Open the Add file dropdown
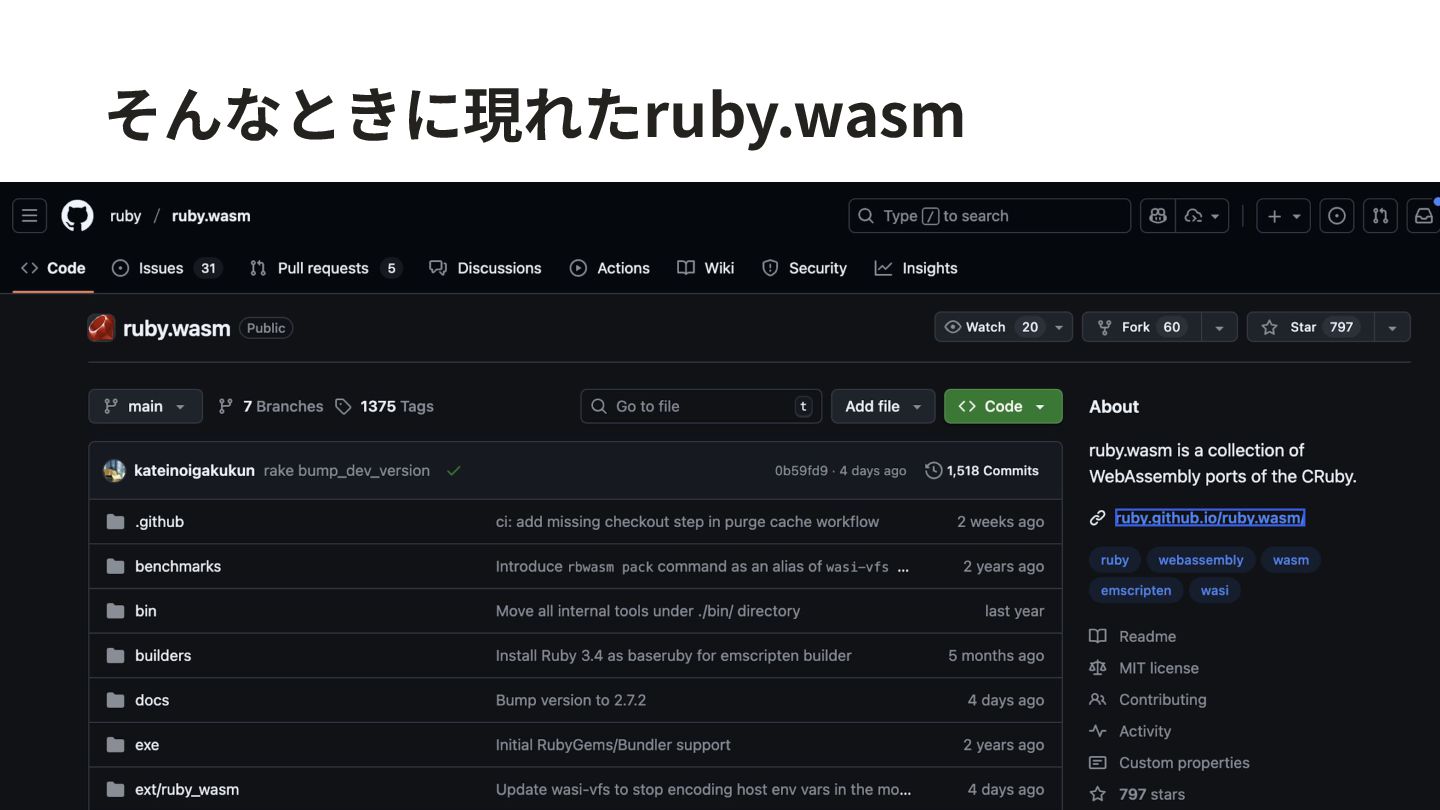Viewport: 1440px width, 810px height. [x=883, y=406]
